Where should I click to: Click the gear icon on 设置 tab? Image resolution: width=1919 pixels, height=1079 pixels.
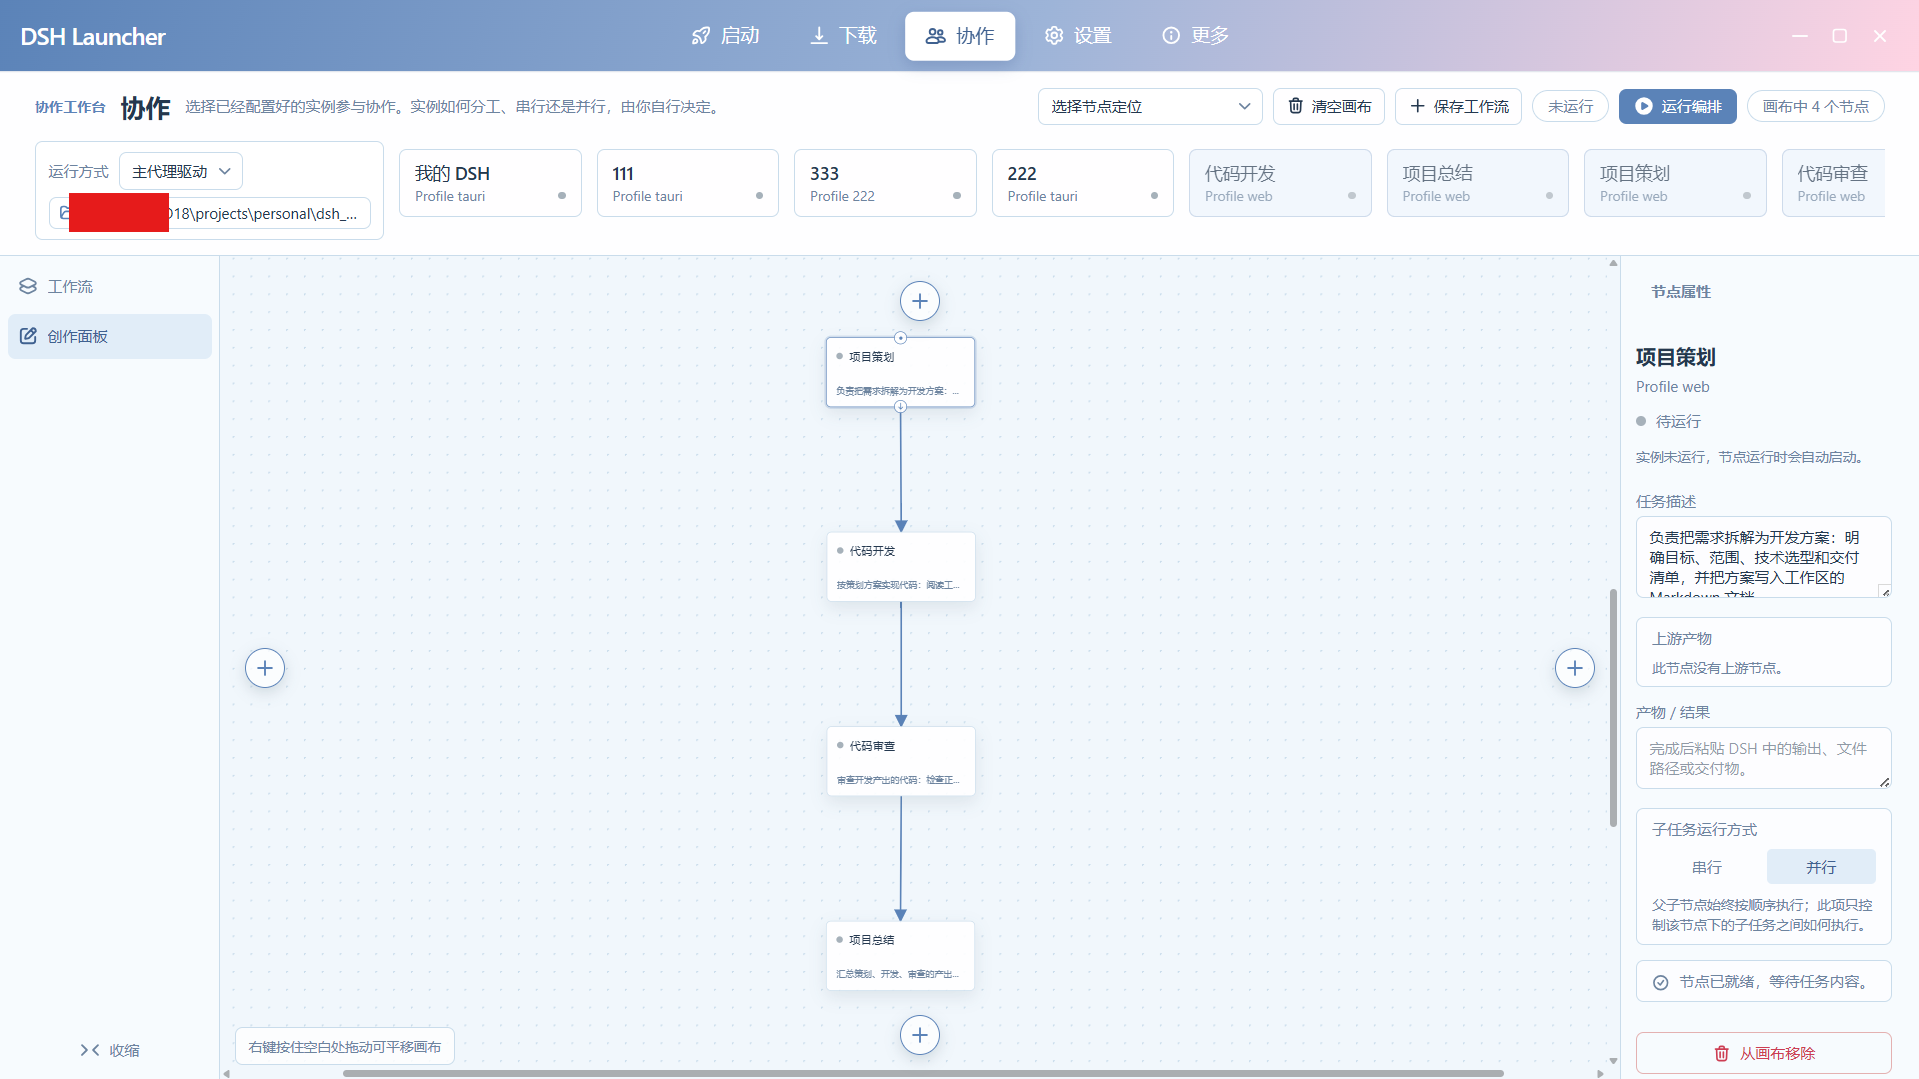point(1054,36)
